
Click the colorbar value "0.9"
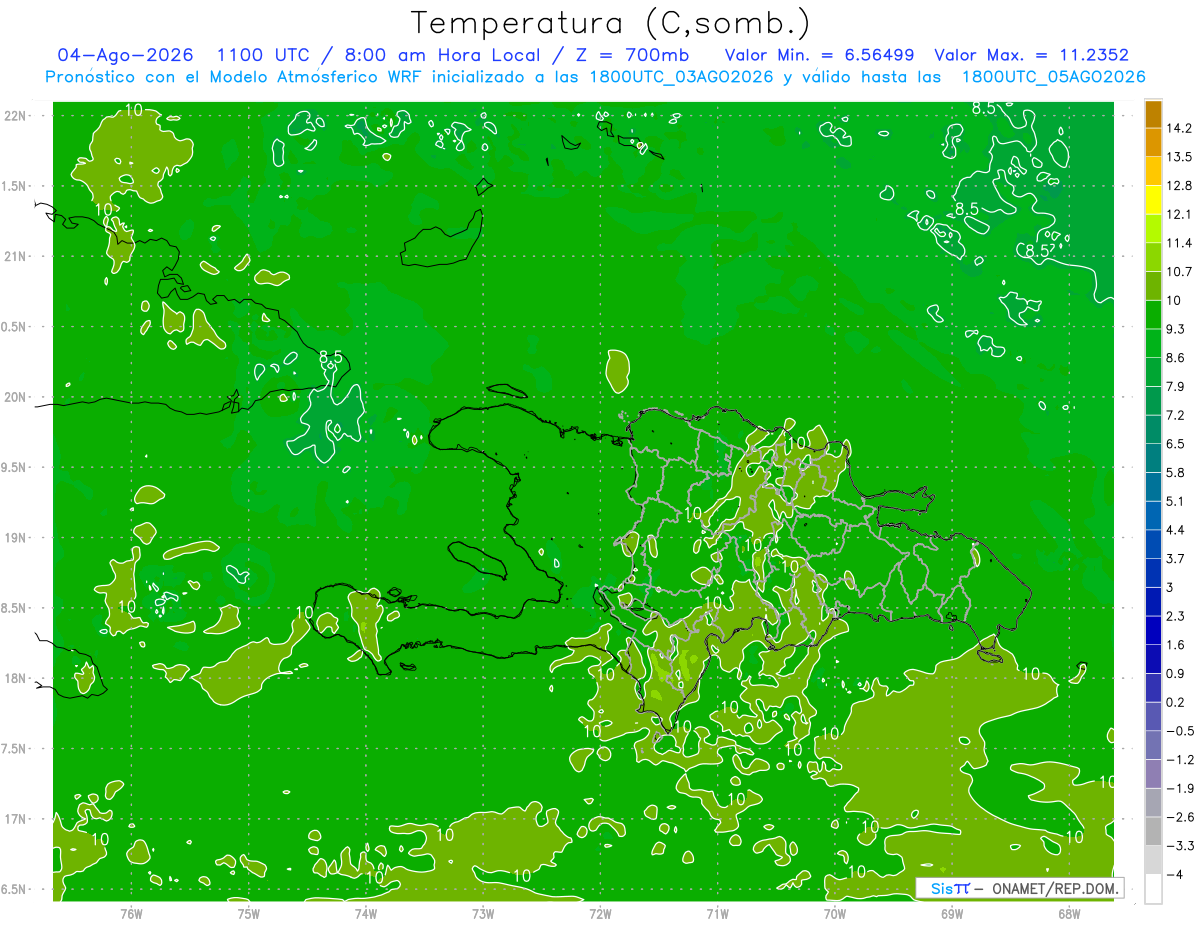point(1176,674)
